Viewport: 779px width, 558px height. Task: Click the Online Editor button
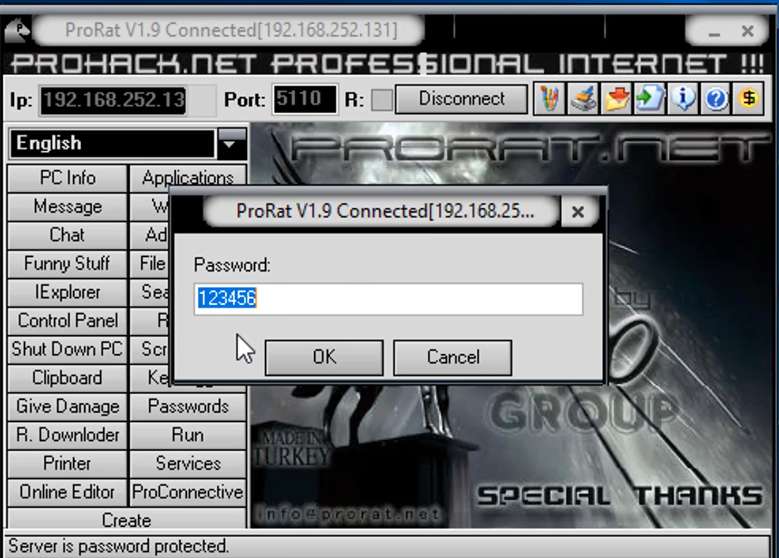point(68,492)
